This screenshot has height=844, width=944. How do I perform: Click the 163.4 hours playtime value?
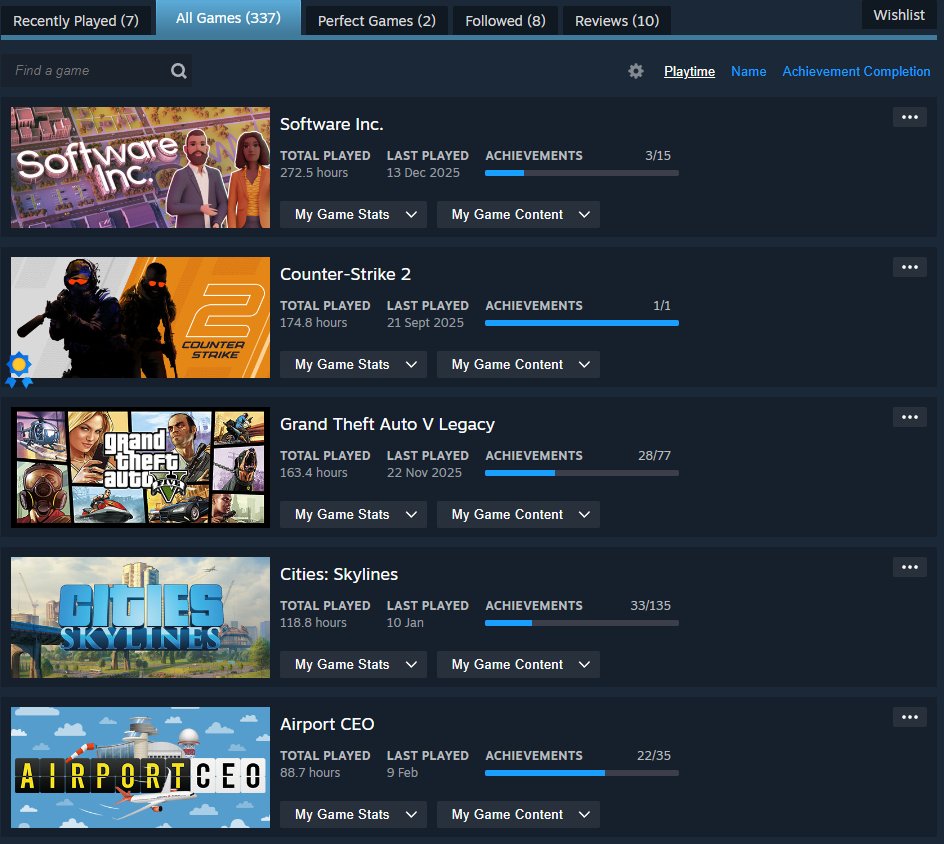314,472
